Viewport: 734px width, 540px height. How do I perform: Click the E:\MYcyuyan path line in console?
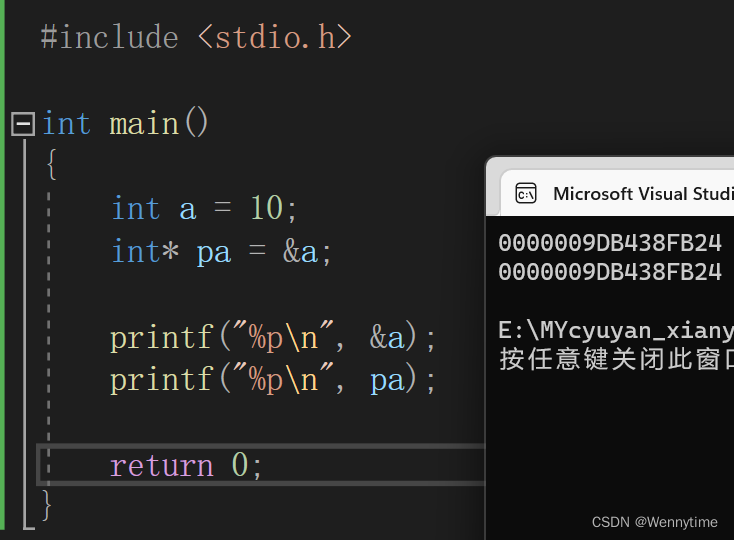pos(616,330)
